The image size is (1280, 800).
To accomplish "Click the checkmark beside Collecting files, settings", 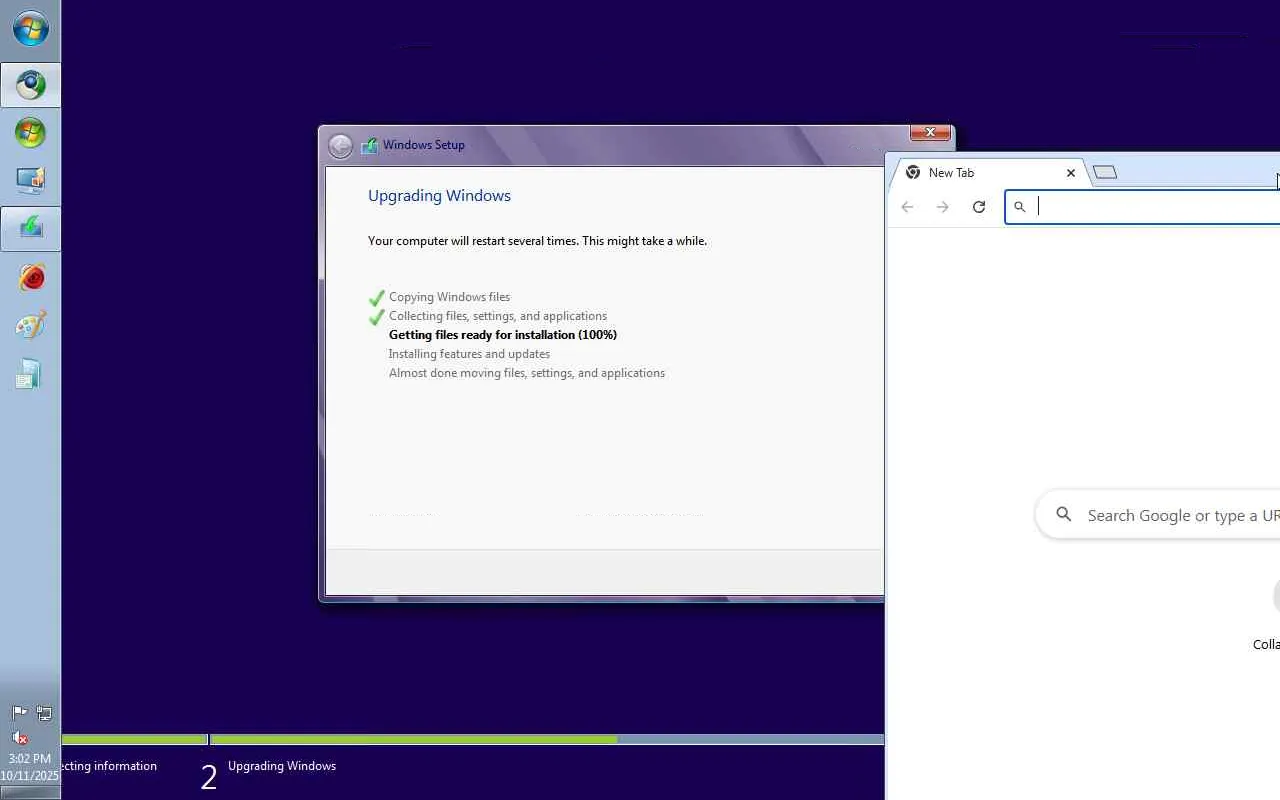I will [377, 317].
